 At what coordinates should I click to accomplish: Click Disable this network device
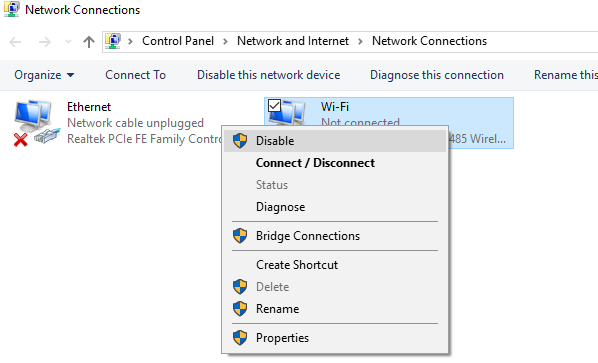point(268,75)
